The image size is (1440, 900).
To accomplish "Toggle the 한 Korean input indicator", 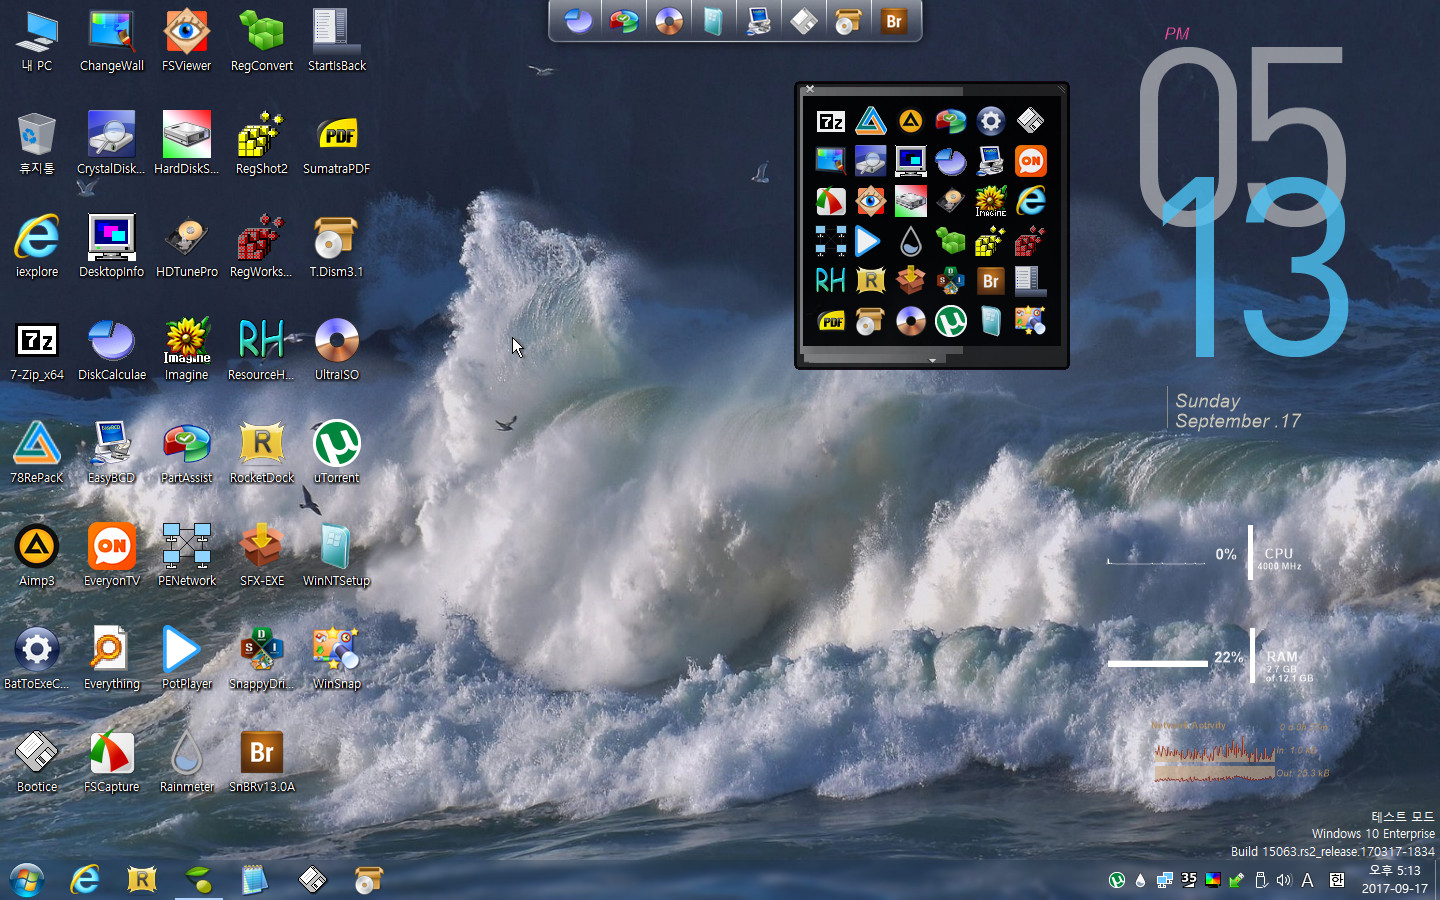I will click(1337, 880).
